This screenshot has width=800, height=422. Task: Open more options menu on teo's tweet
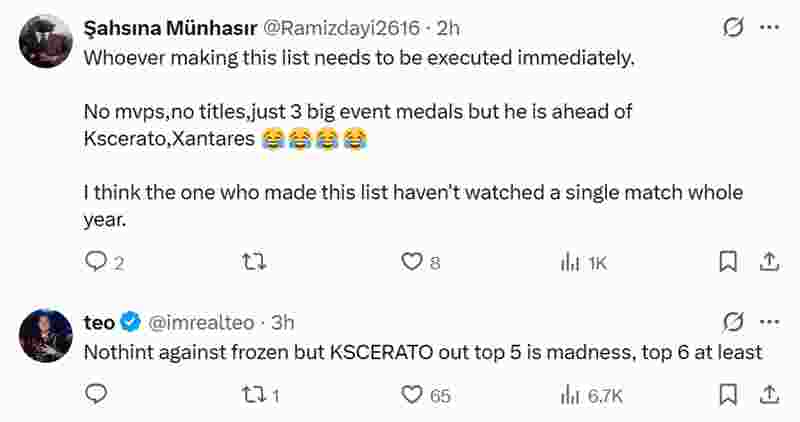pos(769,322)
